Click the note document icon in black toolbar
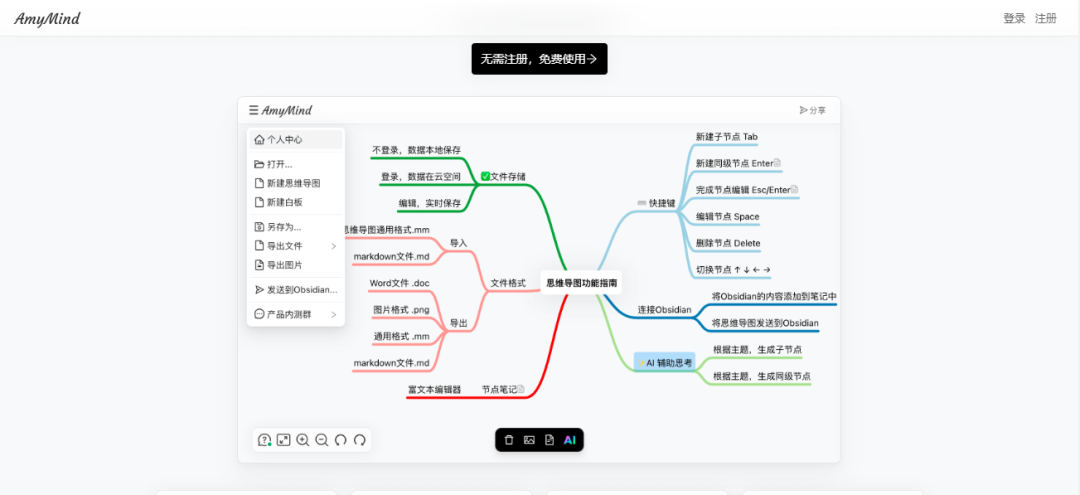Viewport: 1080px width, 495px height. [x=549, y=440]
